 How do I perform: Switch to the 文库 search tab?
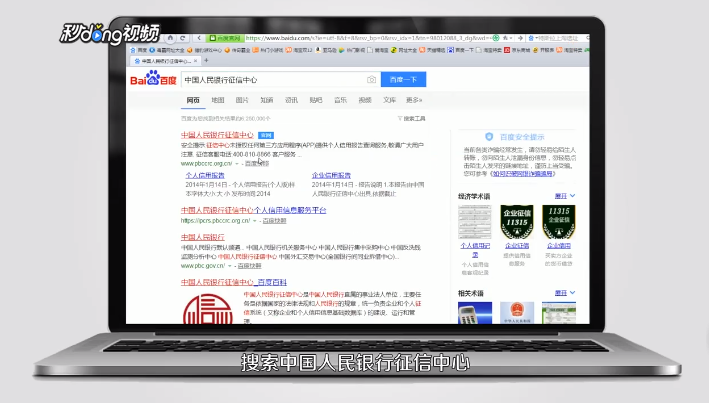click(x=389, y=100)
